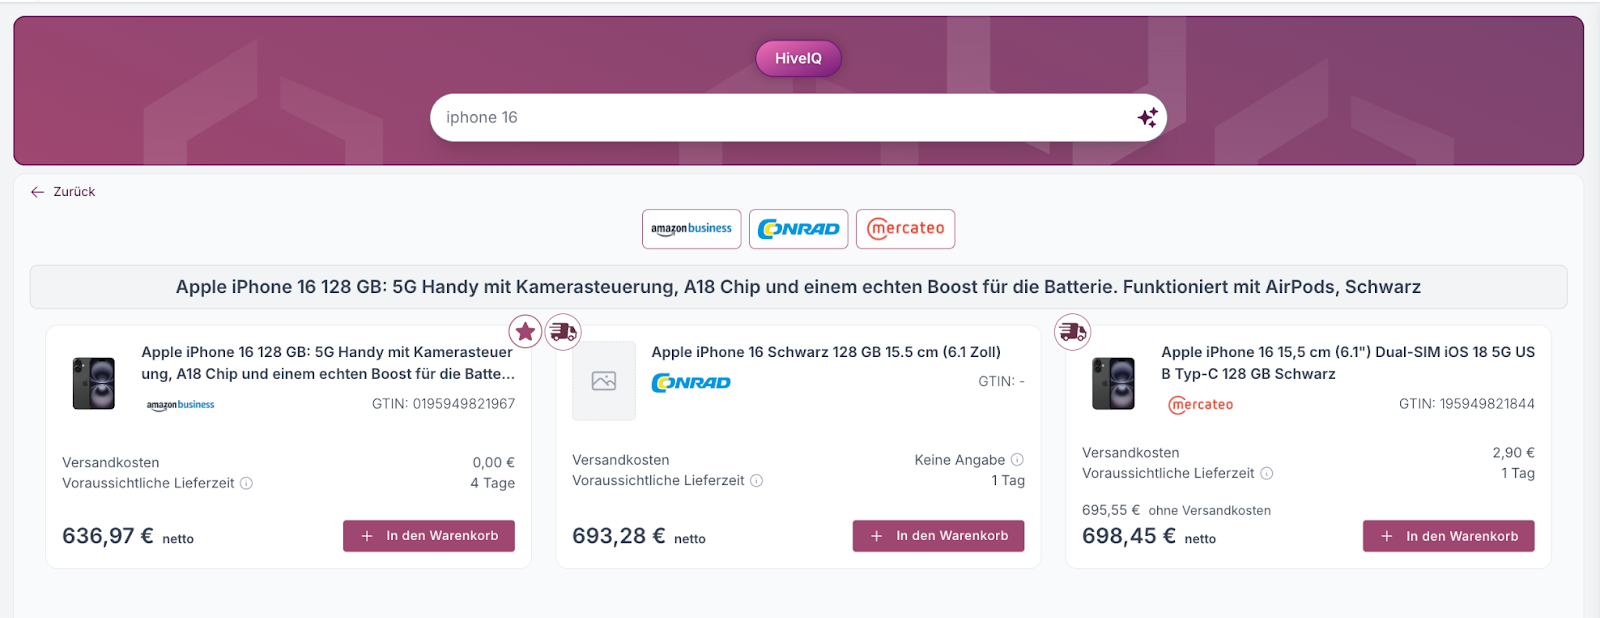This screenshot has width=1600, height=618.
Task: Click the search field containing 'iphone 16'
Action: 780,117
